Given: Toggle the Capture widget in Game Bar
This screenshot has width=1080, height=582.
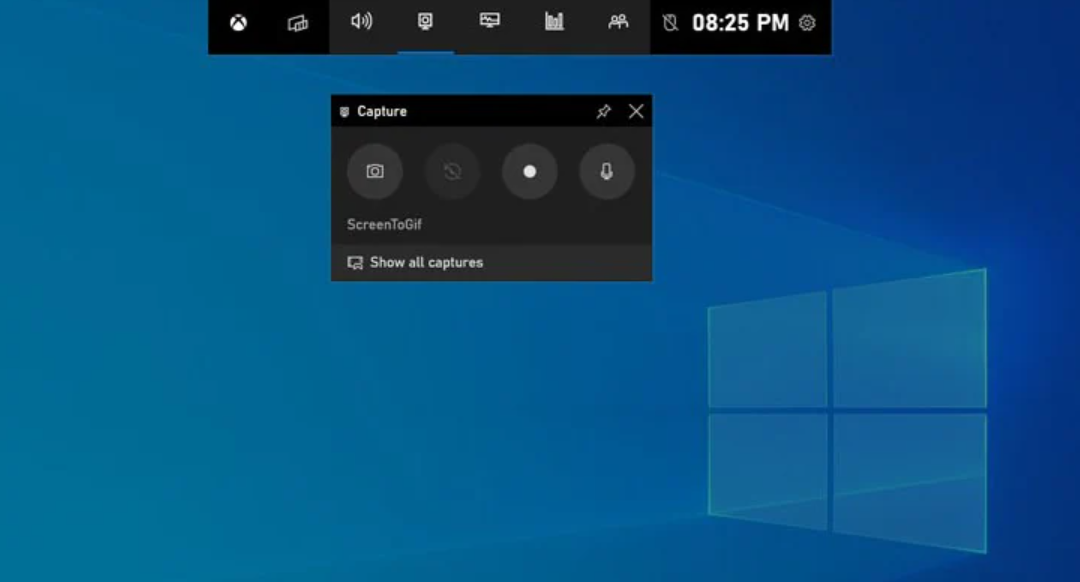Looking at the screenshot, I should click(x=426, y=21).
